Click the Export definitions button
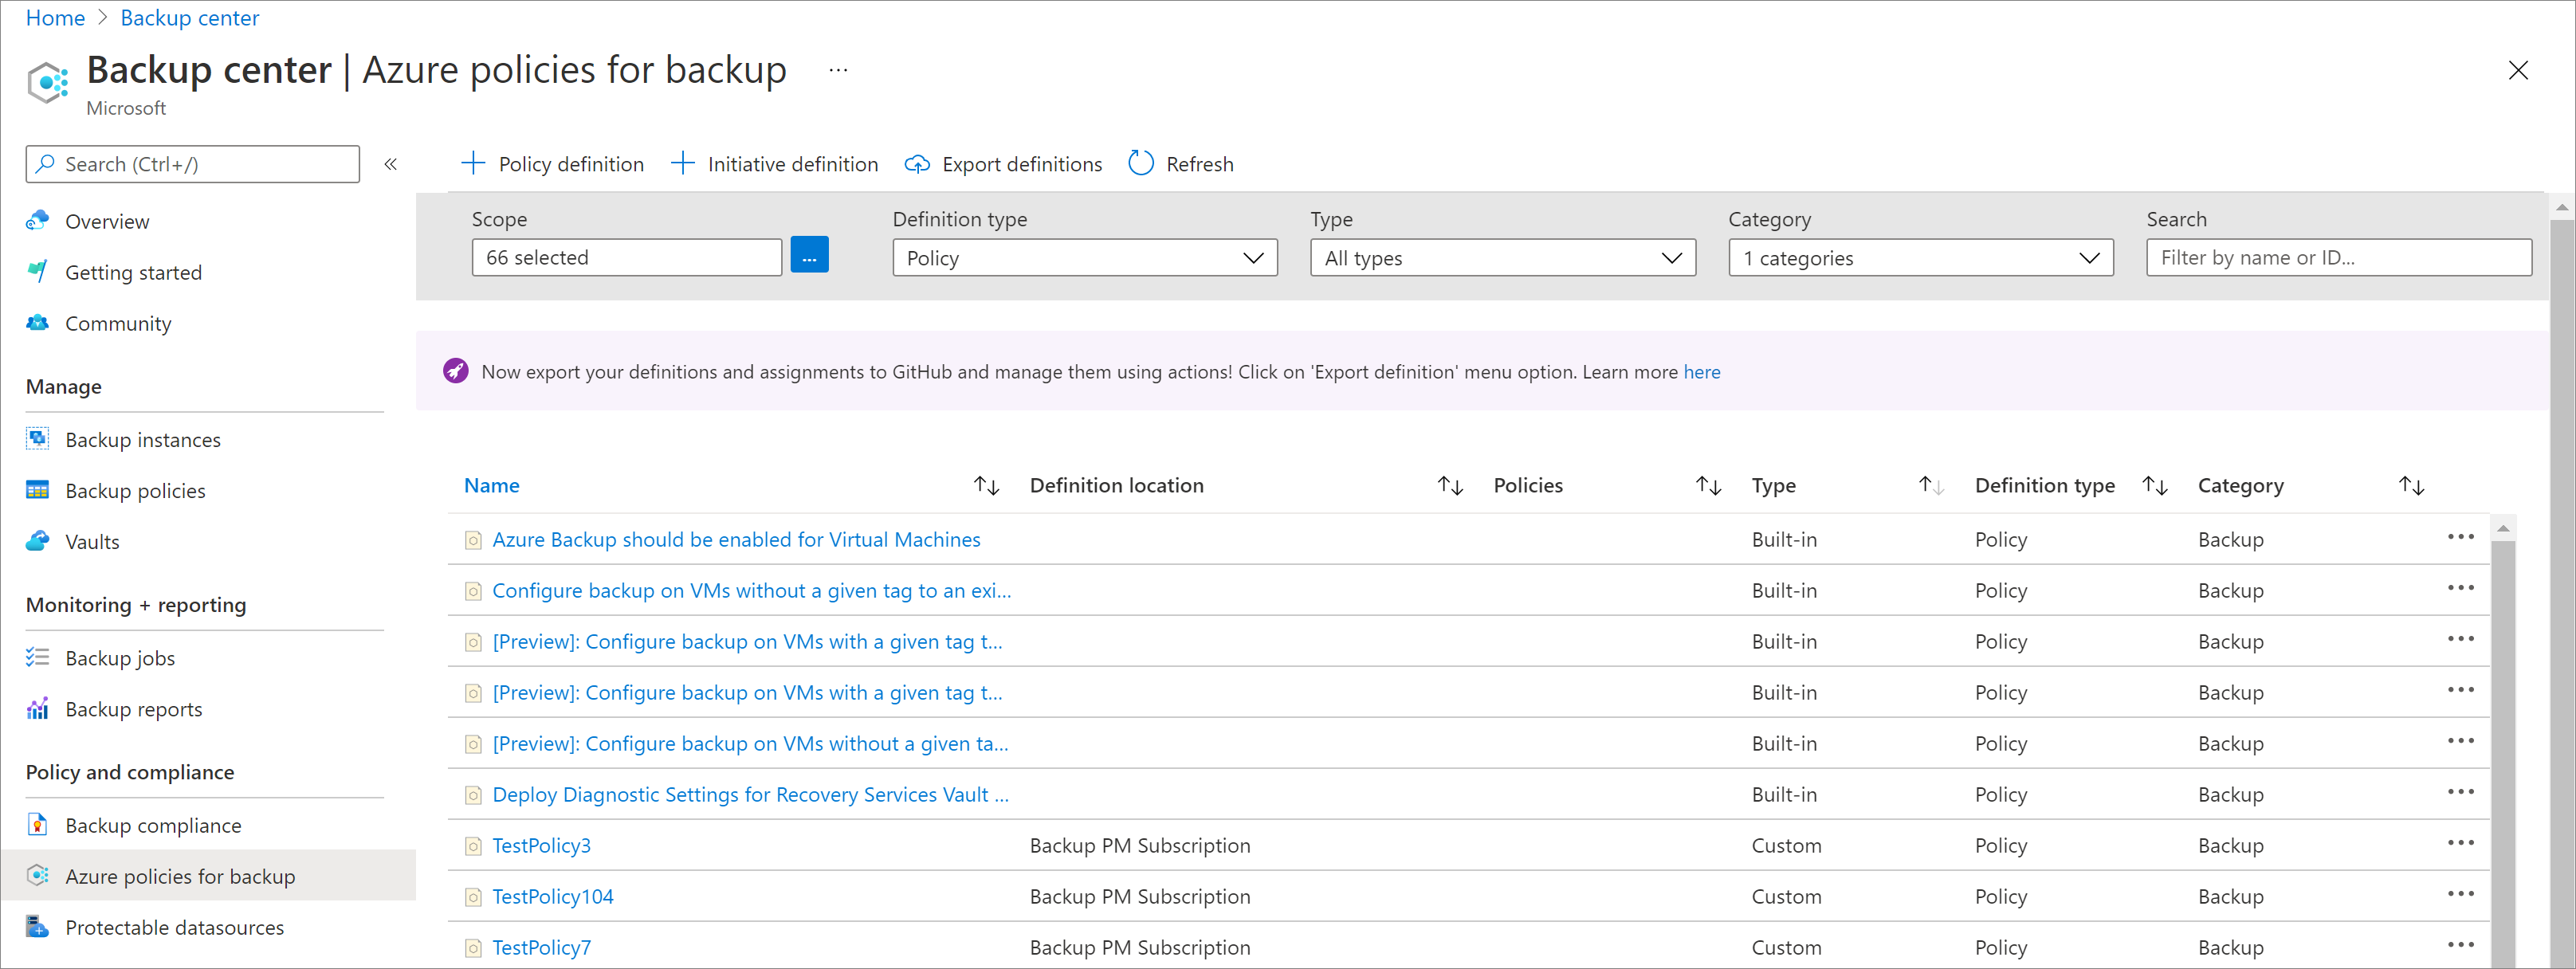The width and height of the screenshot is (2576, 969). click(x=1003, y=161)
